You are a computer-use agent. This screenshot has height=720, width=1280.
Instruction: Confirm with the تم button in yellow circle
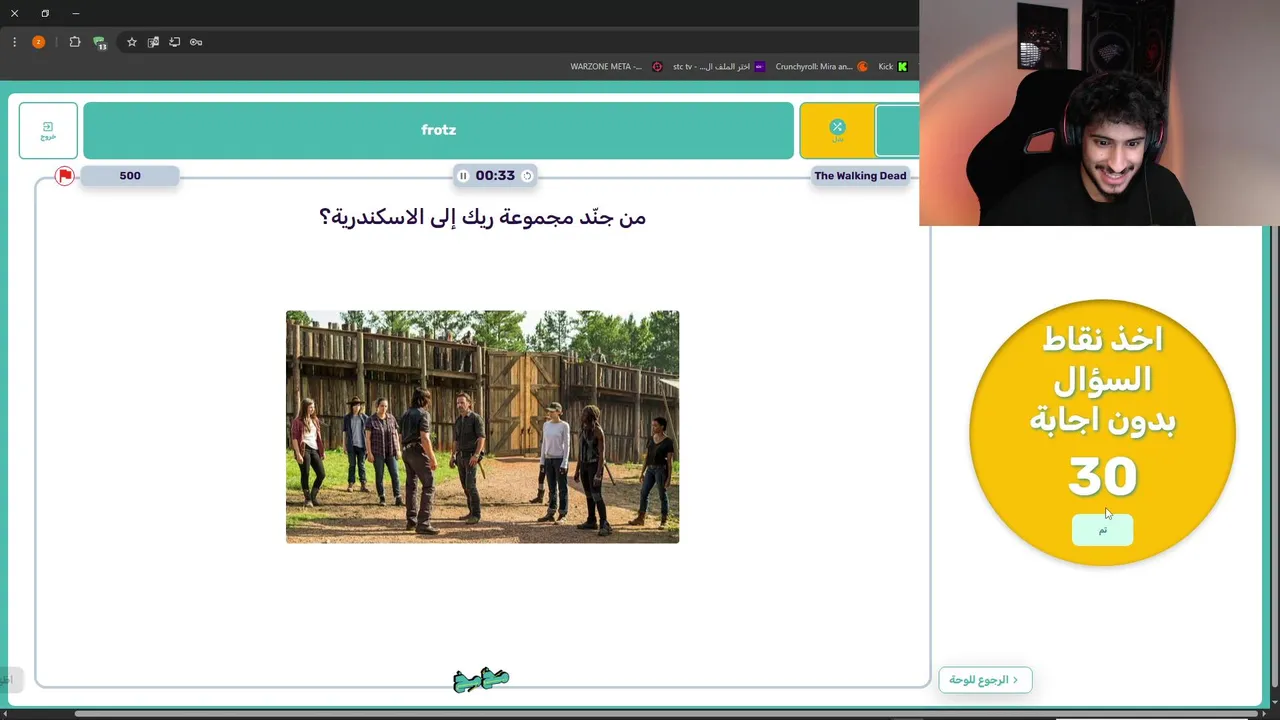tap(1102, 530)
